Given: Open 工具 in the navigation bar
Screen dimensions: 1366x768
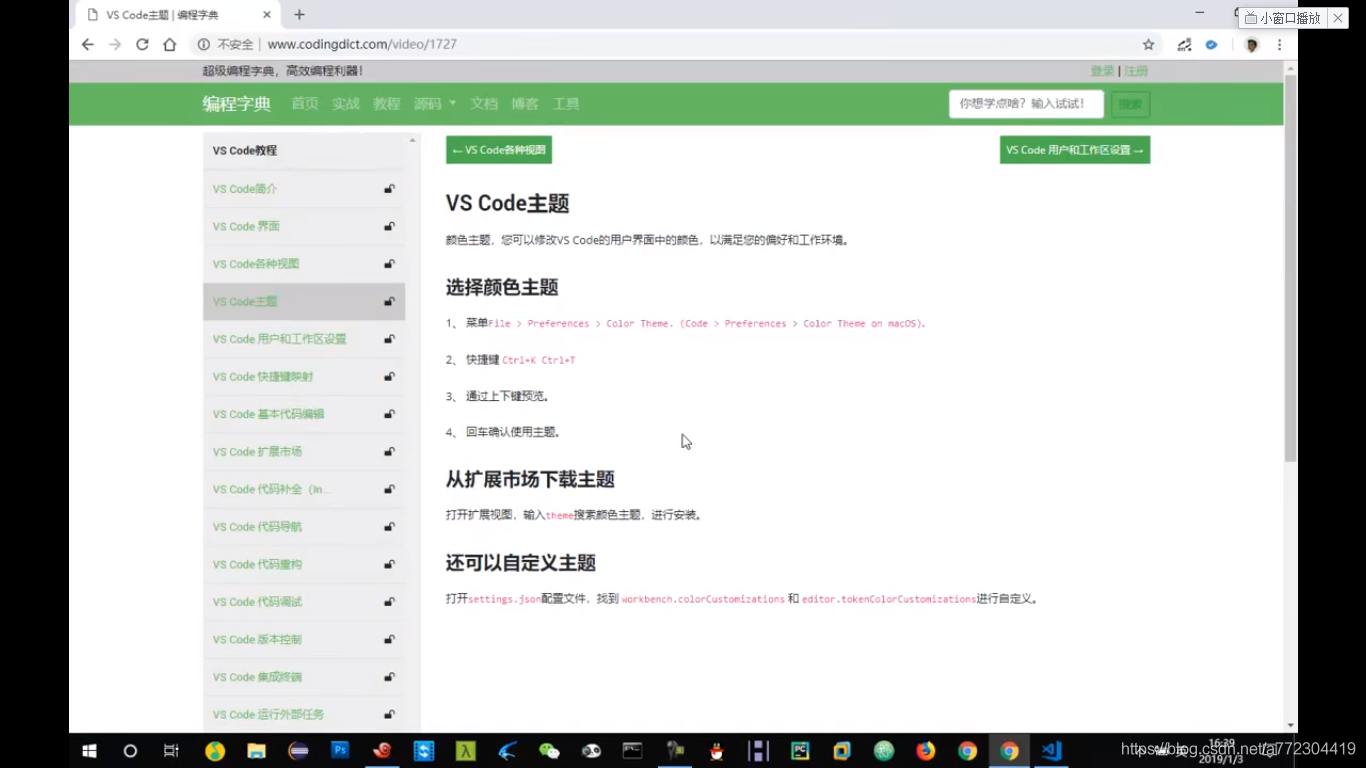Looking at the screenshot, I should click(566, 104).
